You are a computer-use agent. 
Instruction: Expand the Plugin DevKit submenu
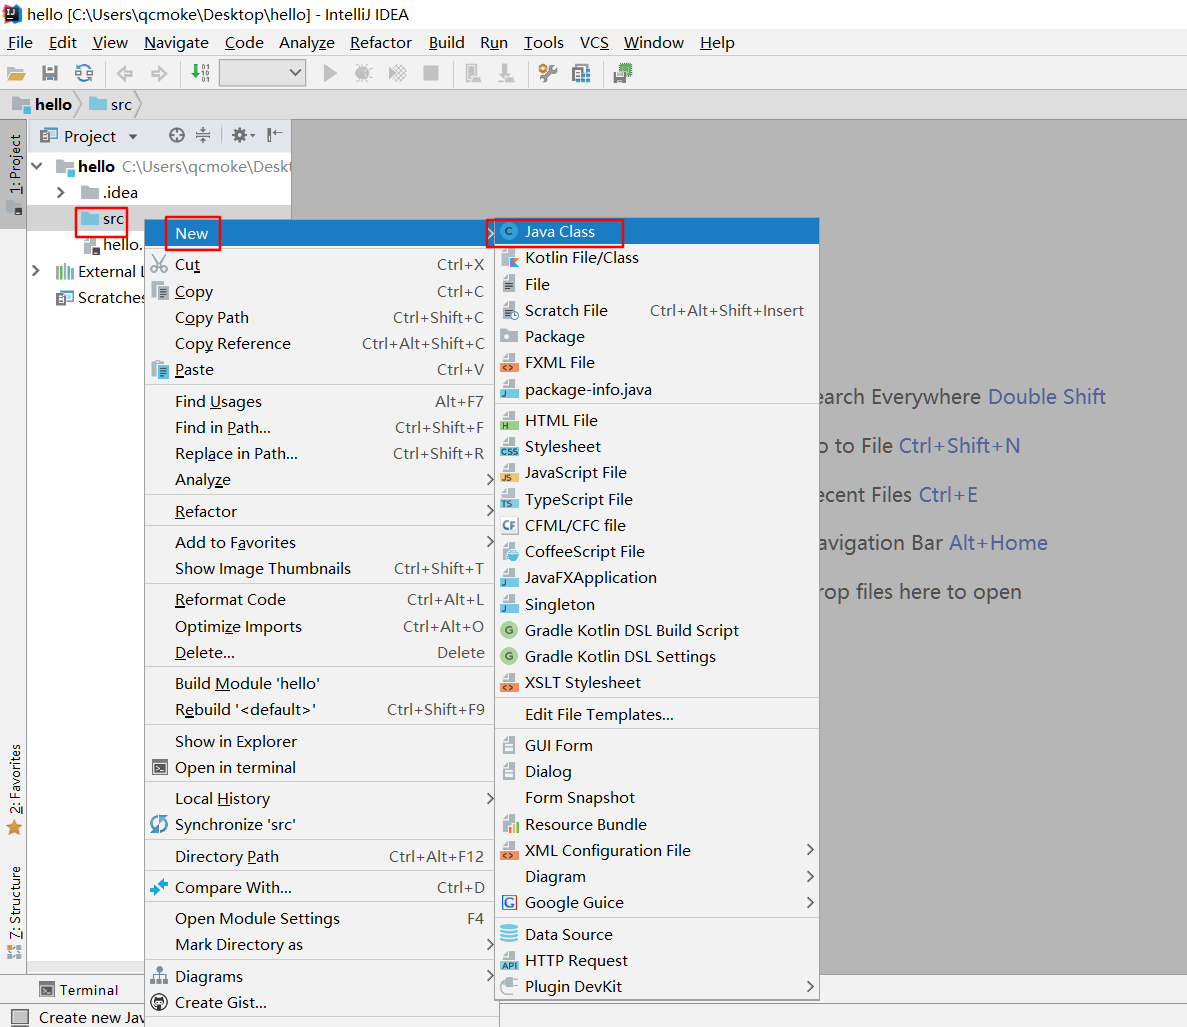(657, 987)
